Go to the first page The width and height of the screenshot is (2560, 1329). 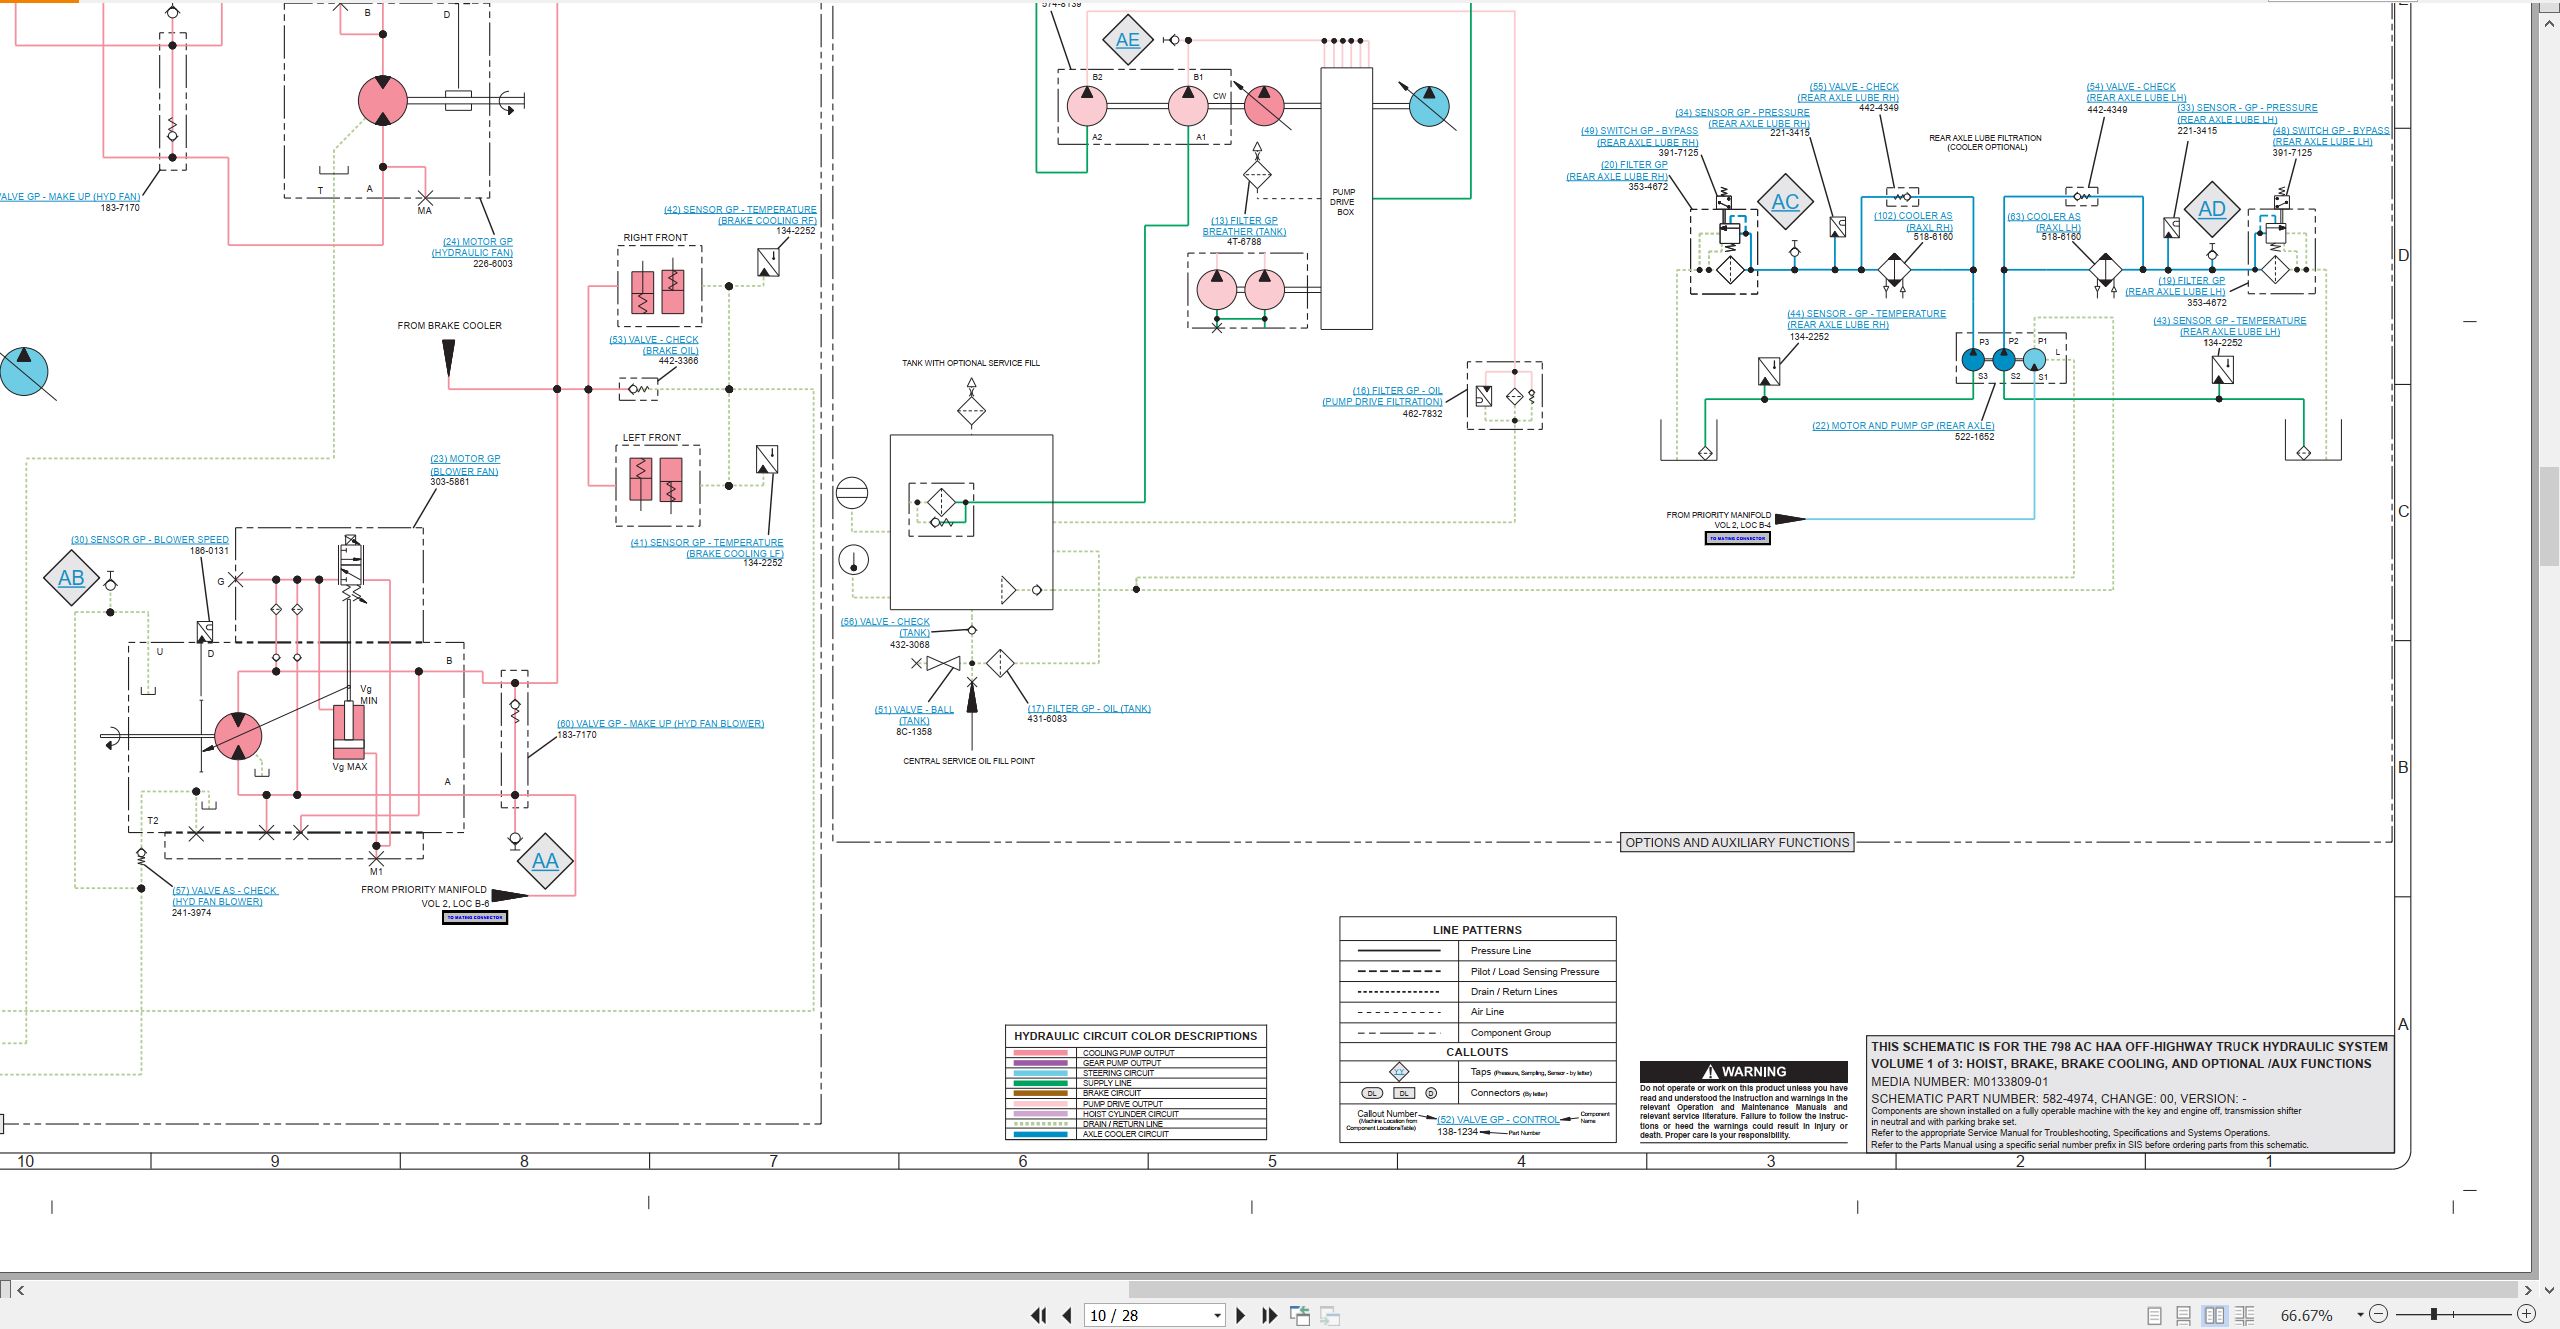(1038, 1315)
